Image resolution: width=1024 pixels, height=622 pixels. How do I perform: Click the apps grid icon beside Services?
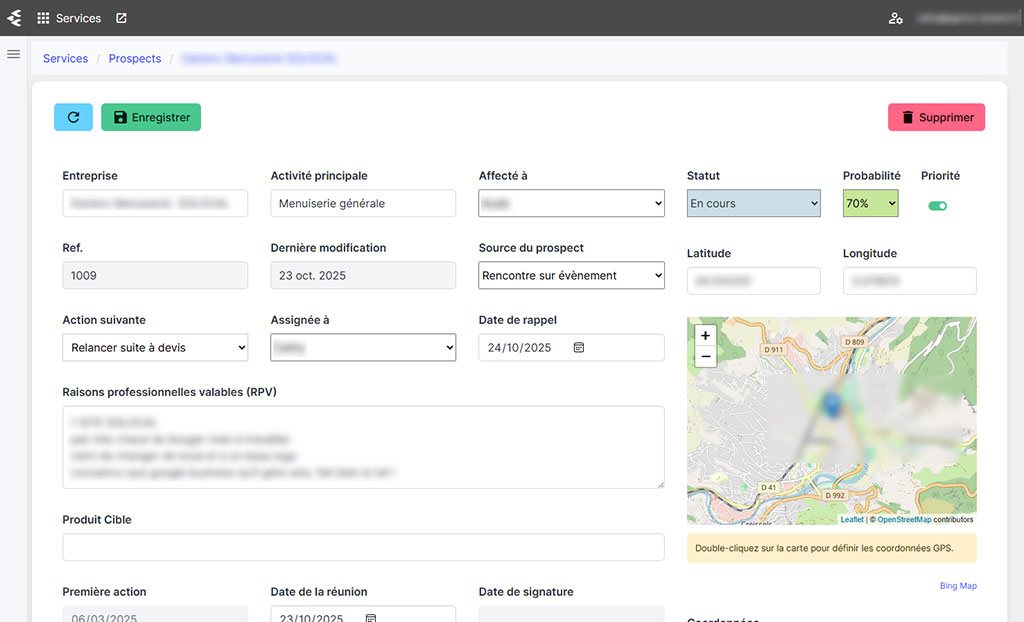(43, 18)
